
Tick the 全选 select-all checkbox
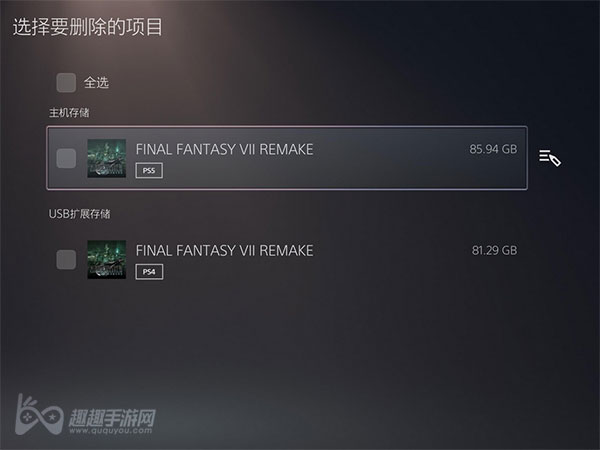(66, 83)
